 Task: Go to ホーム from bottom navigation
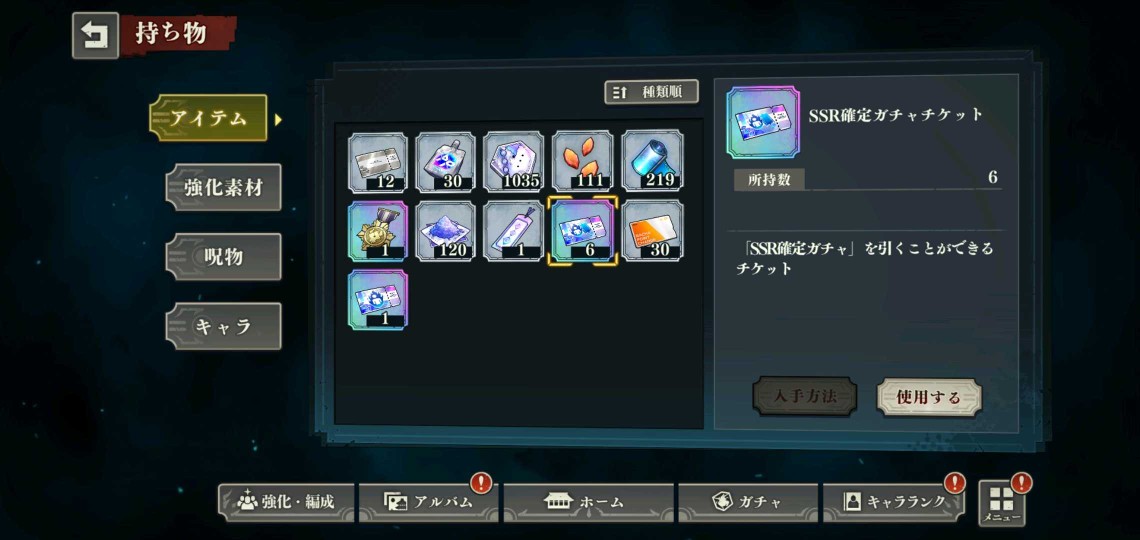(x=588, y=502)
